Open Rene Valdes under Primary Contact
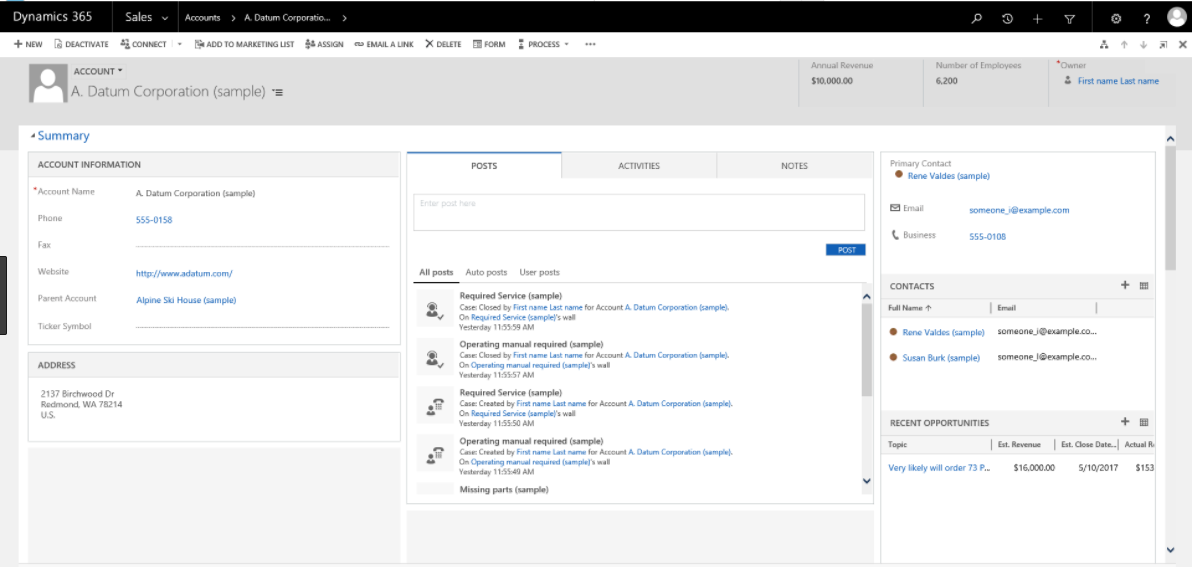This screenshot has height=567, width=1192. click(x=949, y=176)
